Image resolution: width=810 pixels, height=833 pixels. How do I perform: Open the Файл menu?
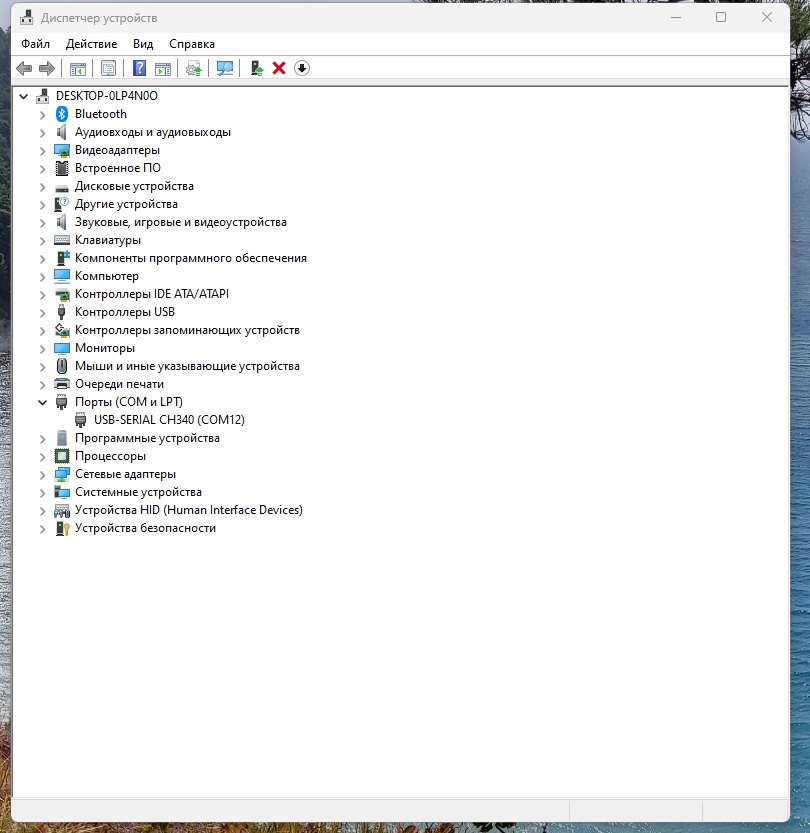pos(35,44)
